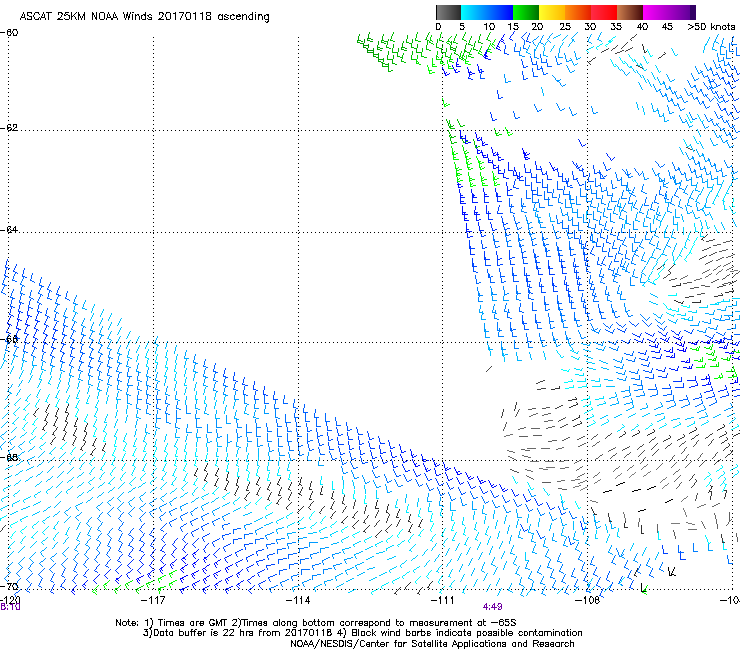Click the '-70' latitude axis label
Screen dimensions: 740x650
tap(9, 586)
